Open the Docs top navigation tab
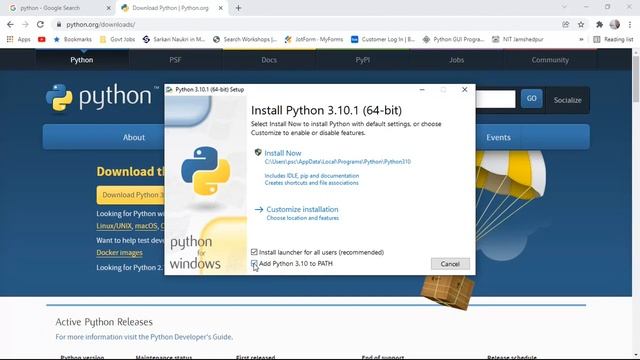 [x=269, y=60]
